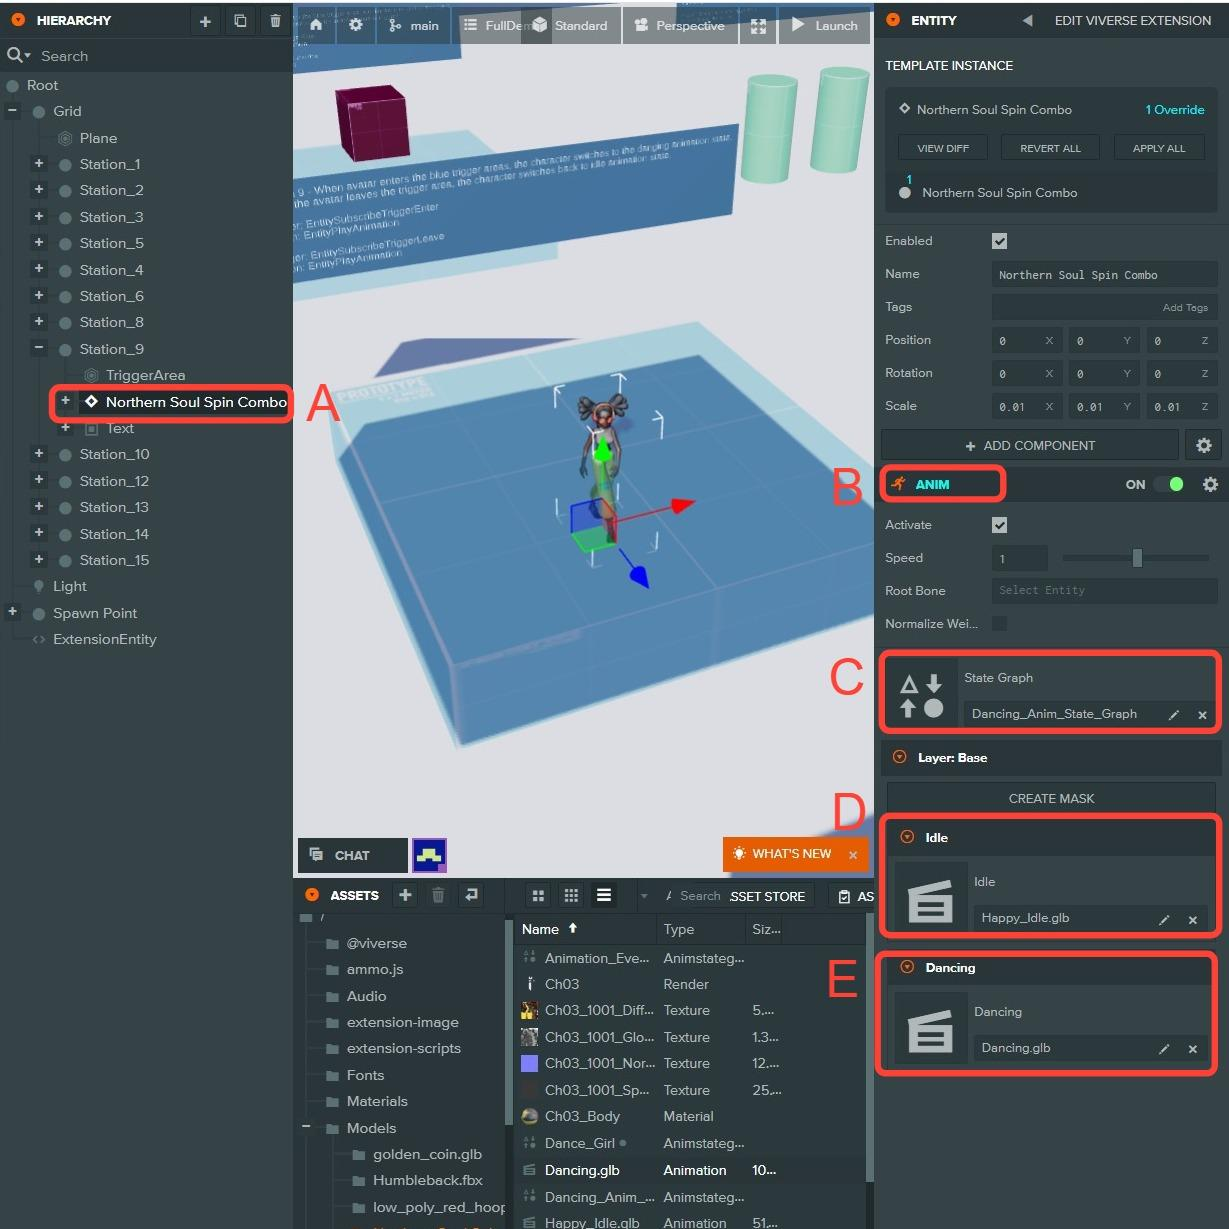
Task: Open the viewport settings gear icon
Action: point(355,25)
